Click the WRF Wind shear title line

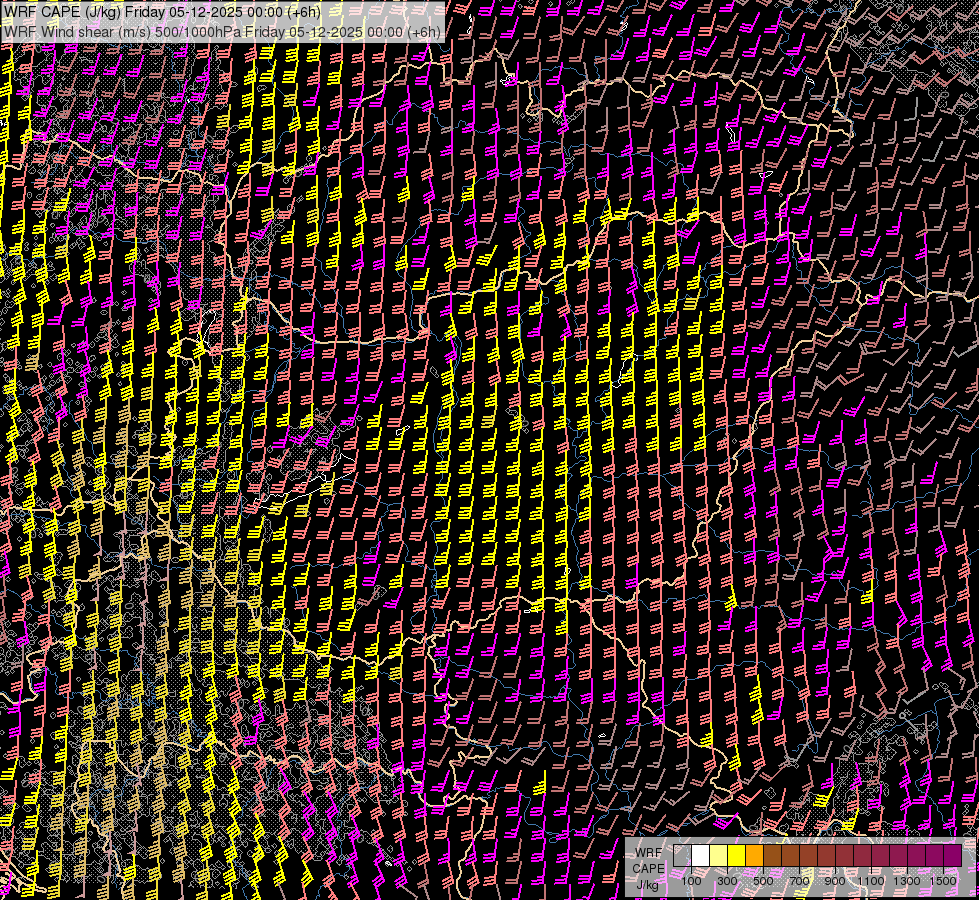coord(222,31)
